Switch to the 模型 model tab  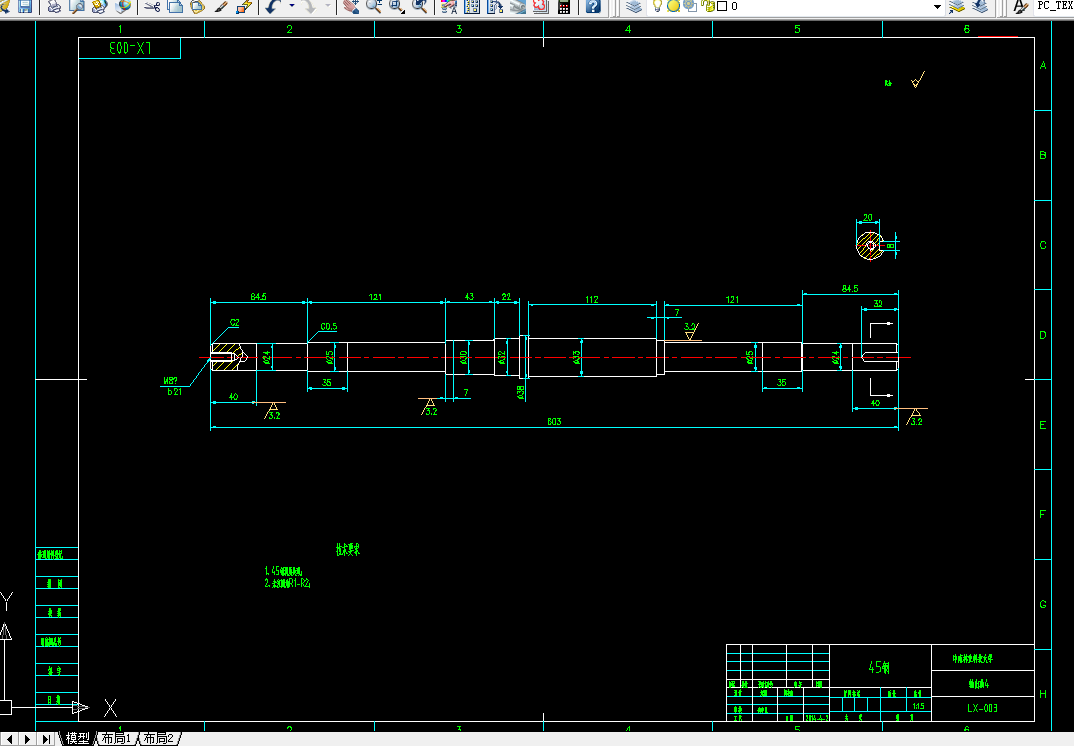click(77, 738)
